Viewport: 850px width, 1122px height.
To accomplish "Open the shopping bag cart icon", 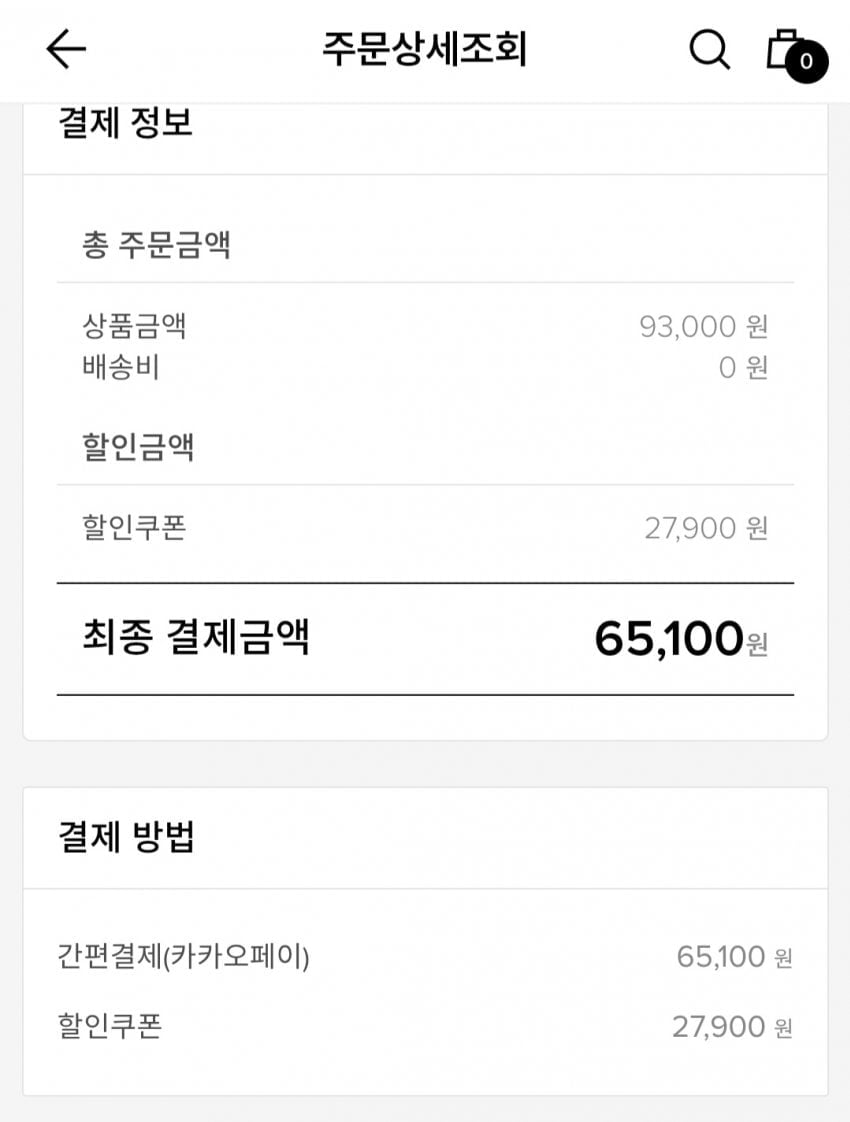I will pos(783,48).
